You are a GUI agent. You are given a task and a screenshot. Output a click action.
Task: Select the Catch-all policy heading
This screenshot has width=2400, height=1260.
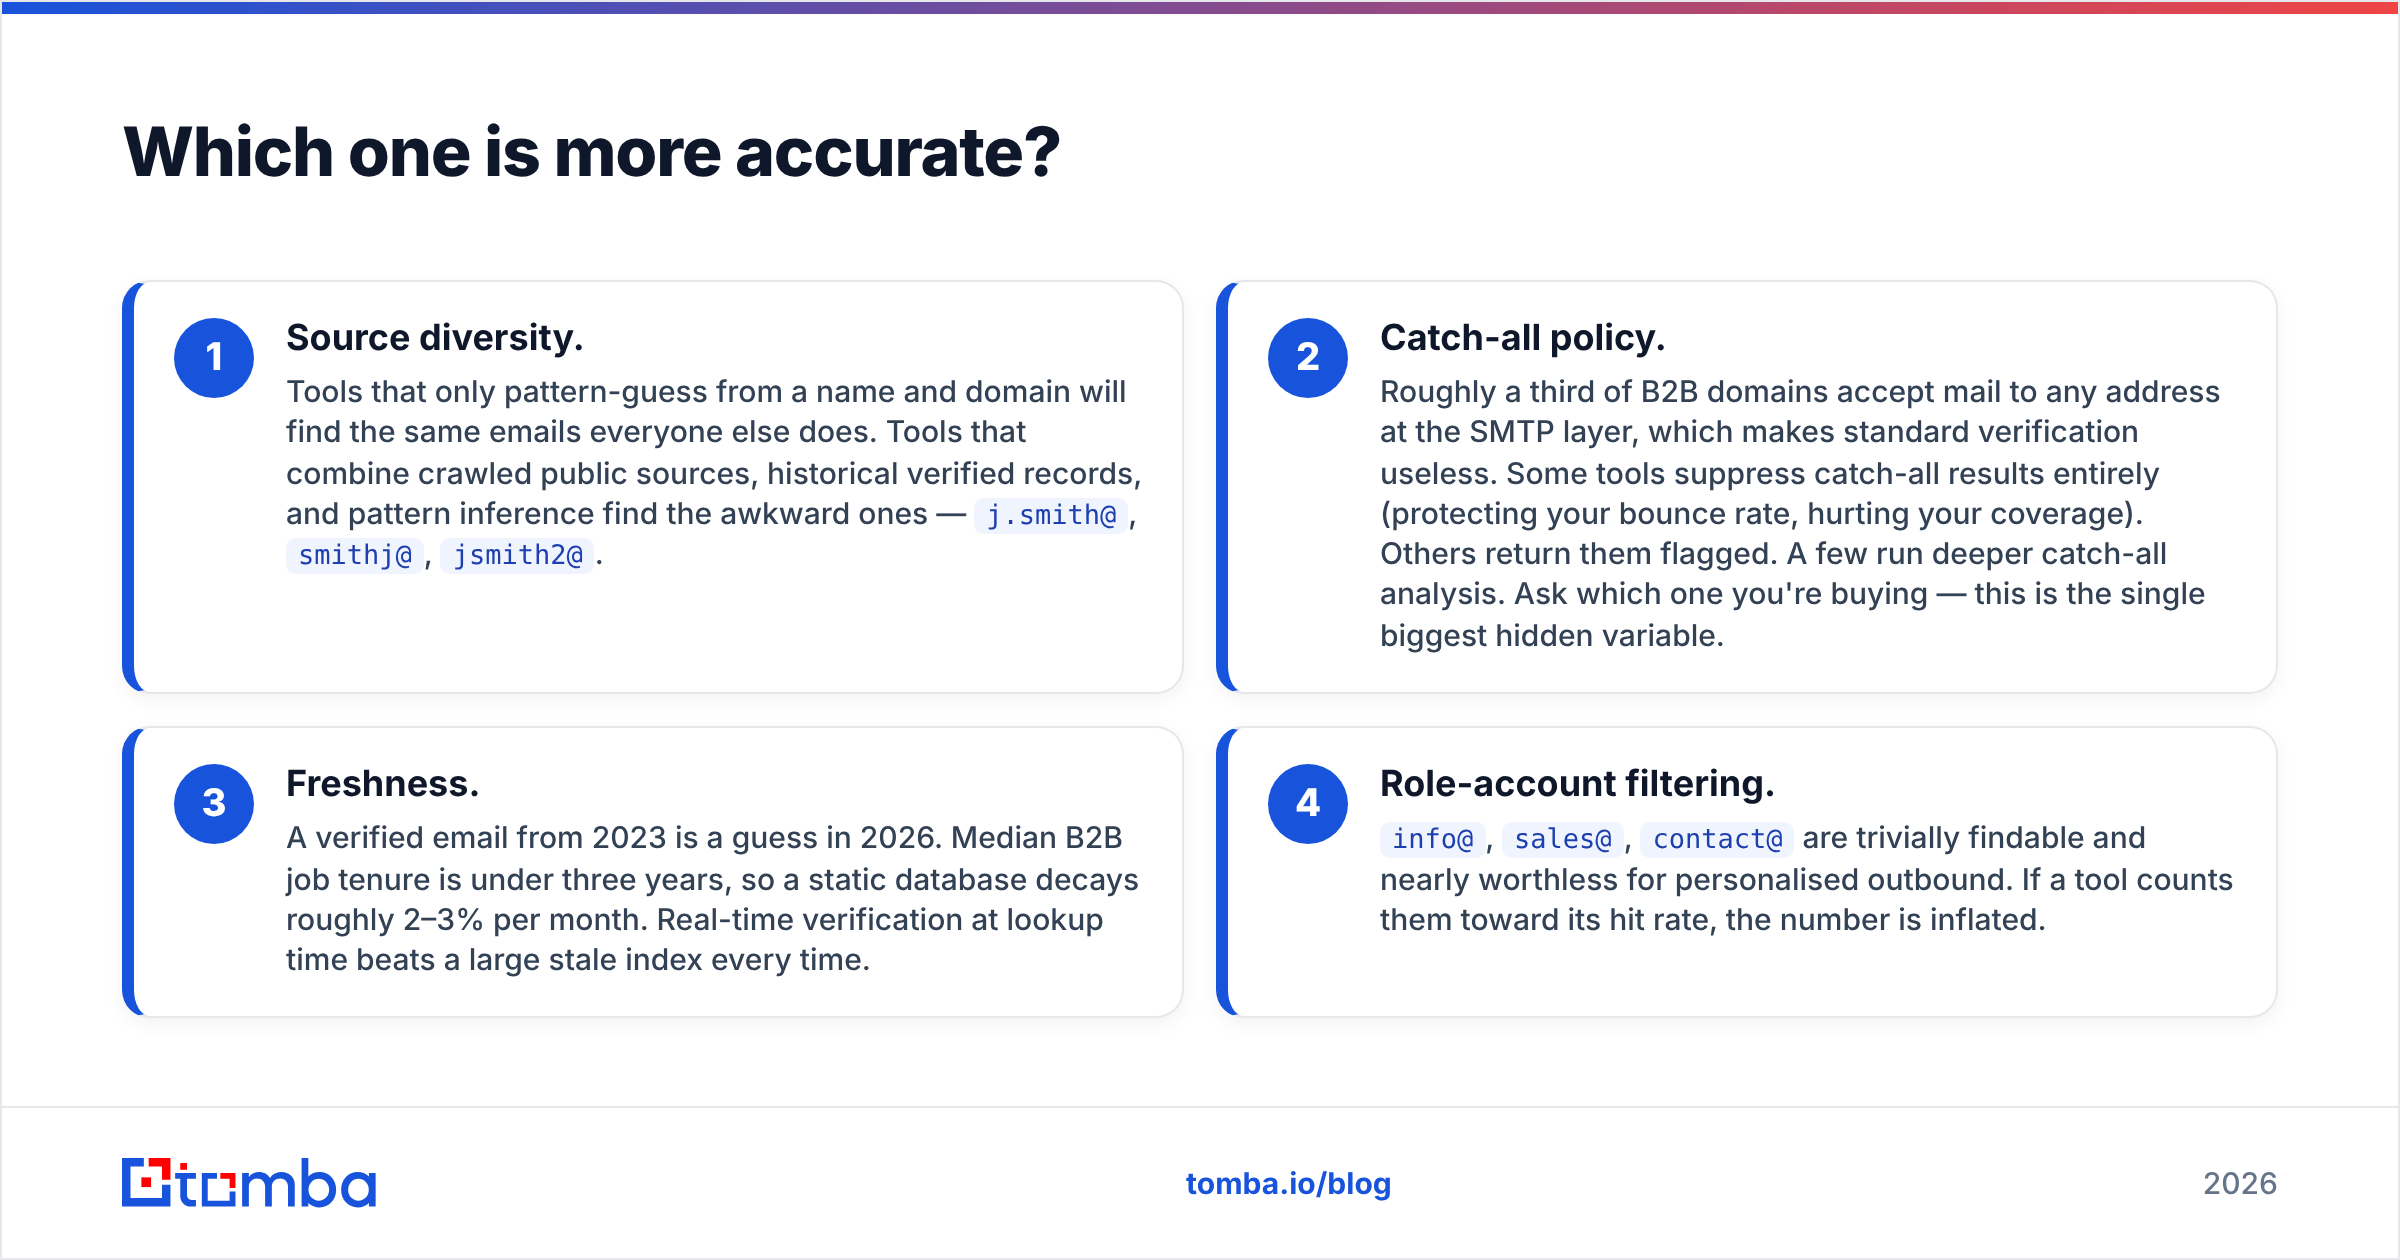1522,338
